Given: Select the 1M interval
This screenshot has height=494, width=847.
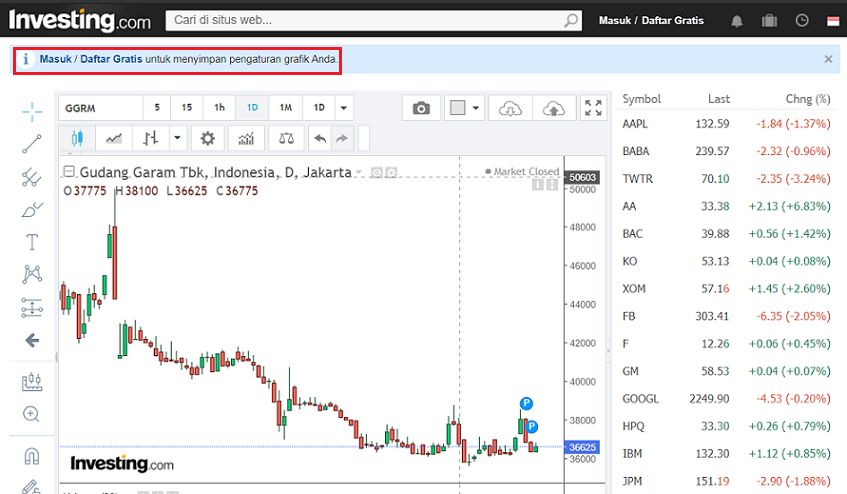Looking at the screenshot, I should pyautogui.click(x=286, y=108).
